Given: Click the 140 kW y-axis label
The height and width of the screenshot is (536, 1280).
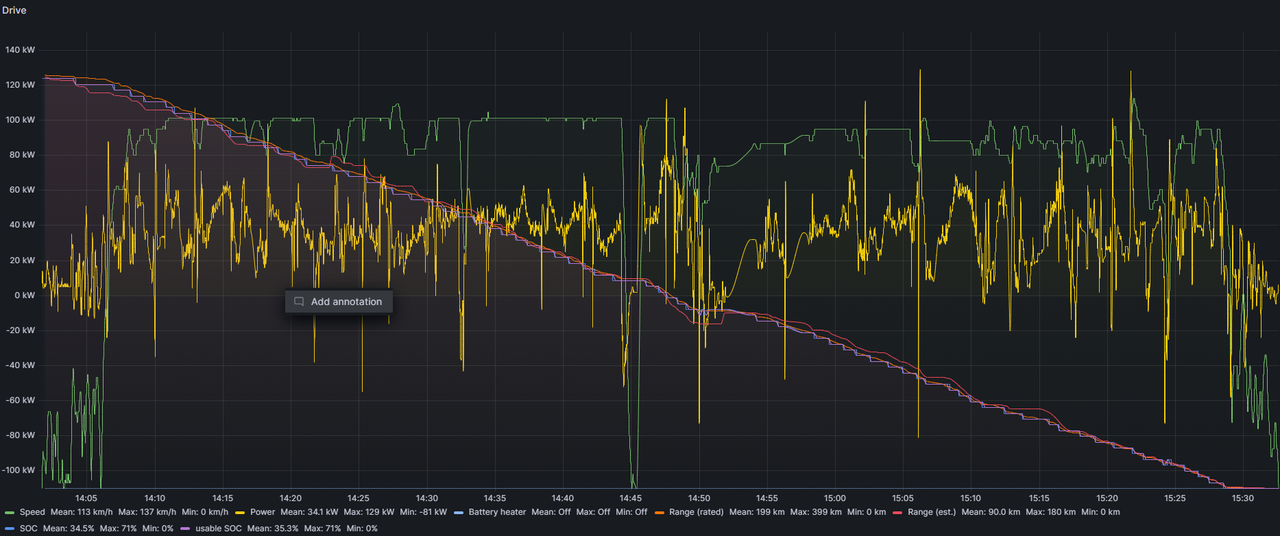Looking at the screenshot, I should [x=20, y=50].
